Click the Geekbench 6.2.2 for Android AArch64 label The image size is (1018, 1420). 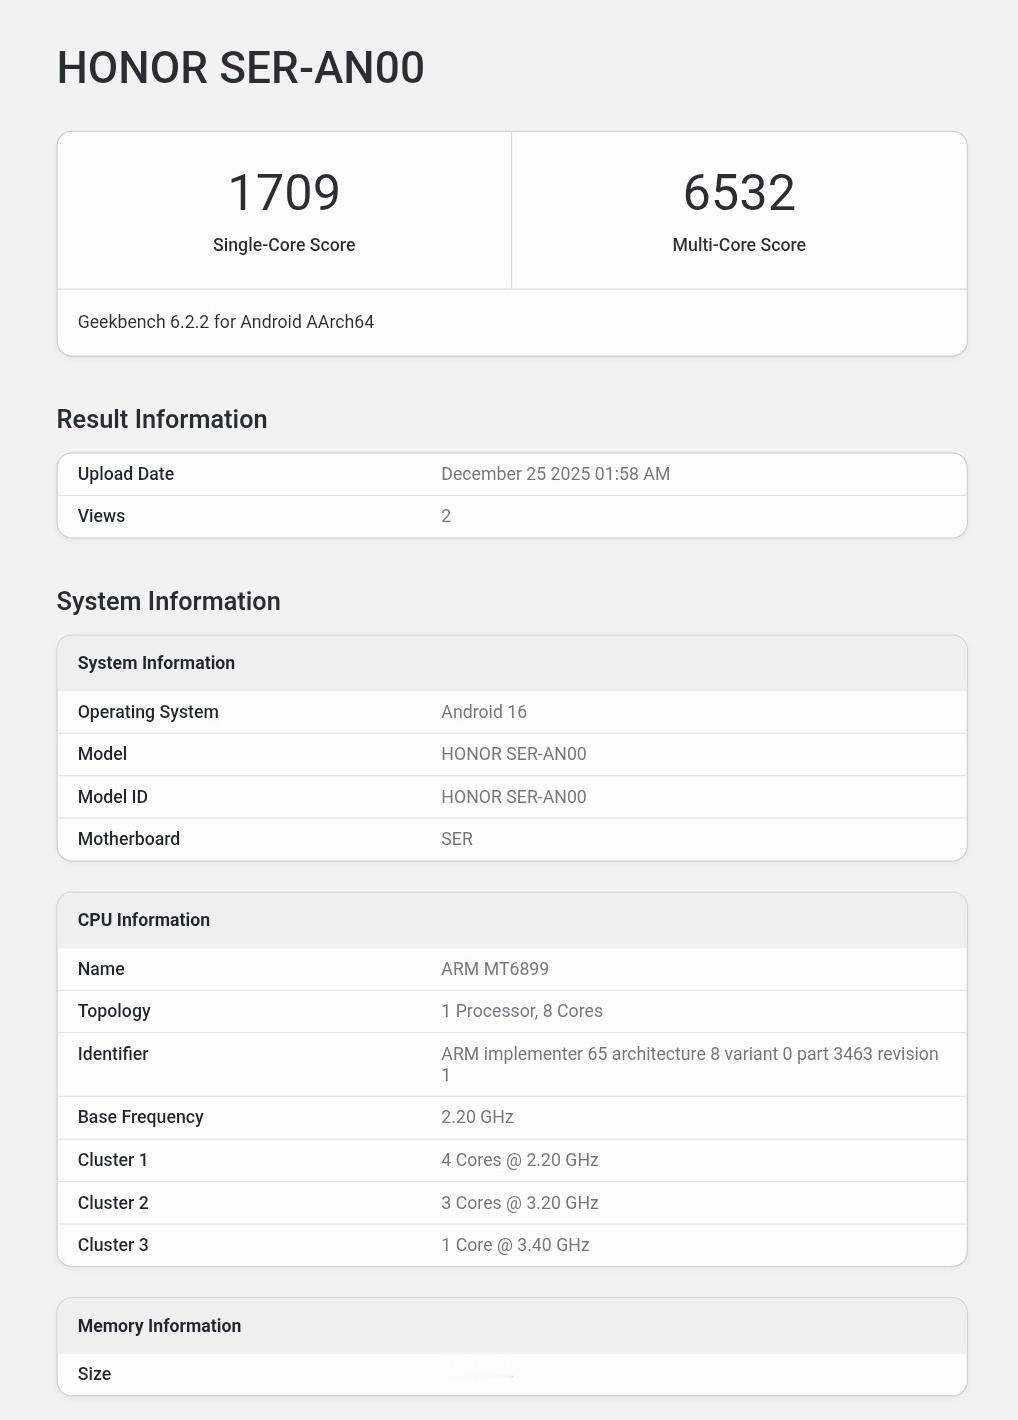[225, 322]
